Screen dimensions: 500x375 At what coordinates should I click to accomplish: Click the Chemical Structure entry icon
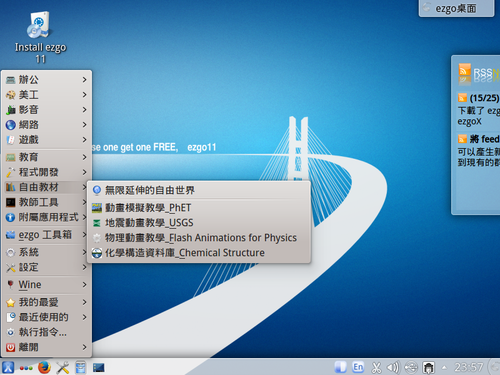[x=97, y=253]
